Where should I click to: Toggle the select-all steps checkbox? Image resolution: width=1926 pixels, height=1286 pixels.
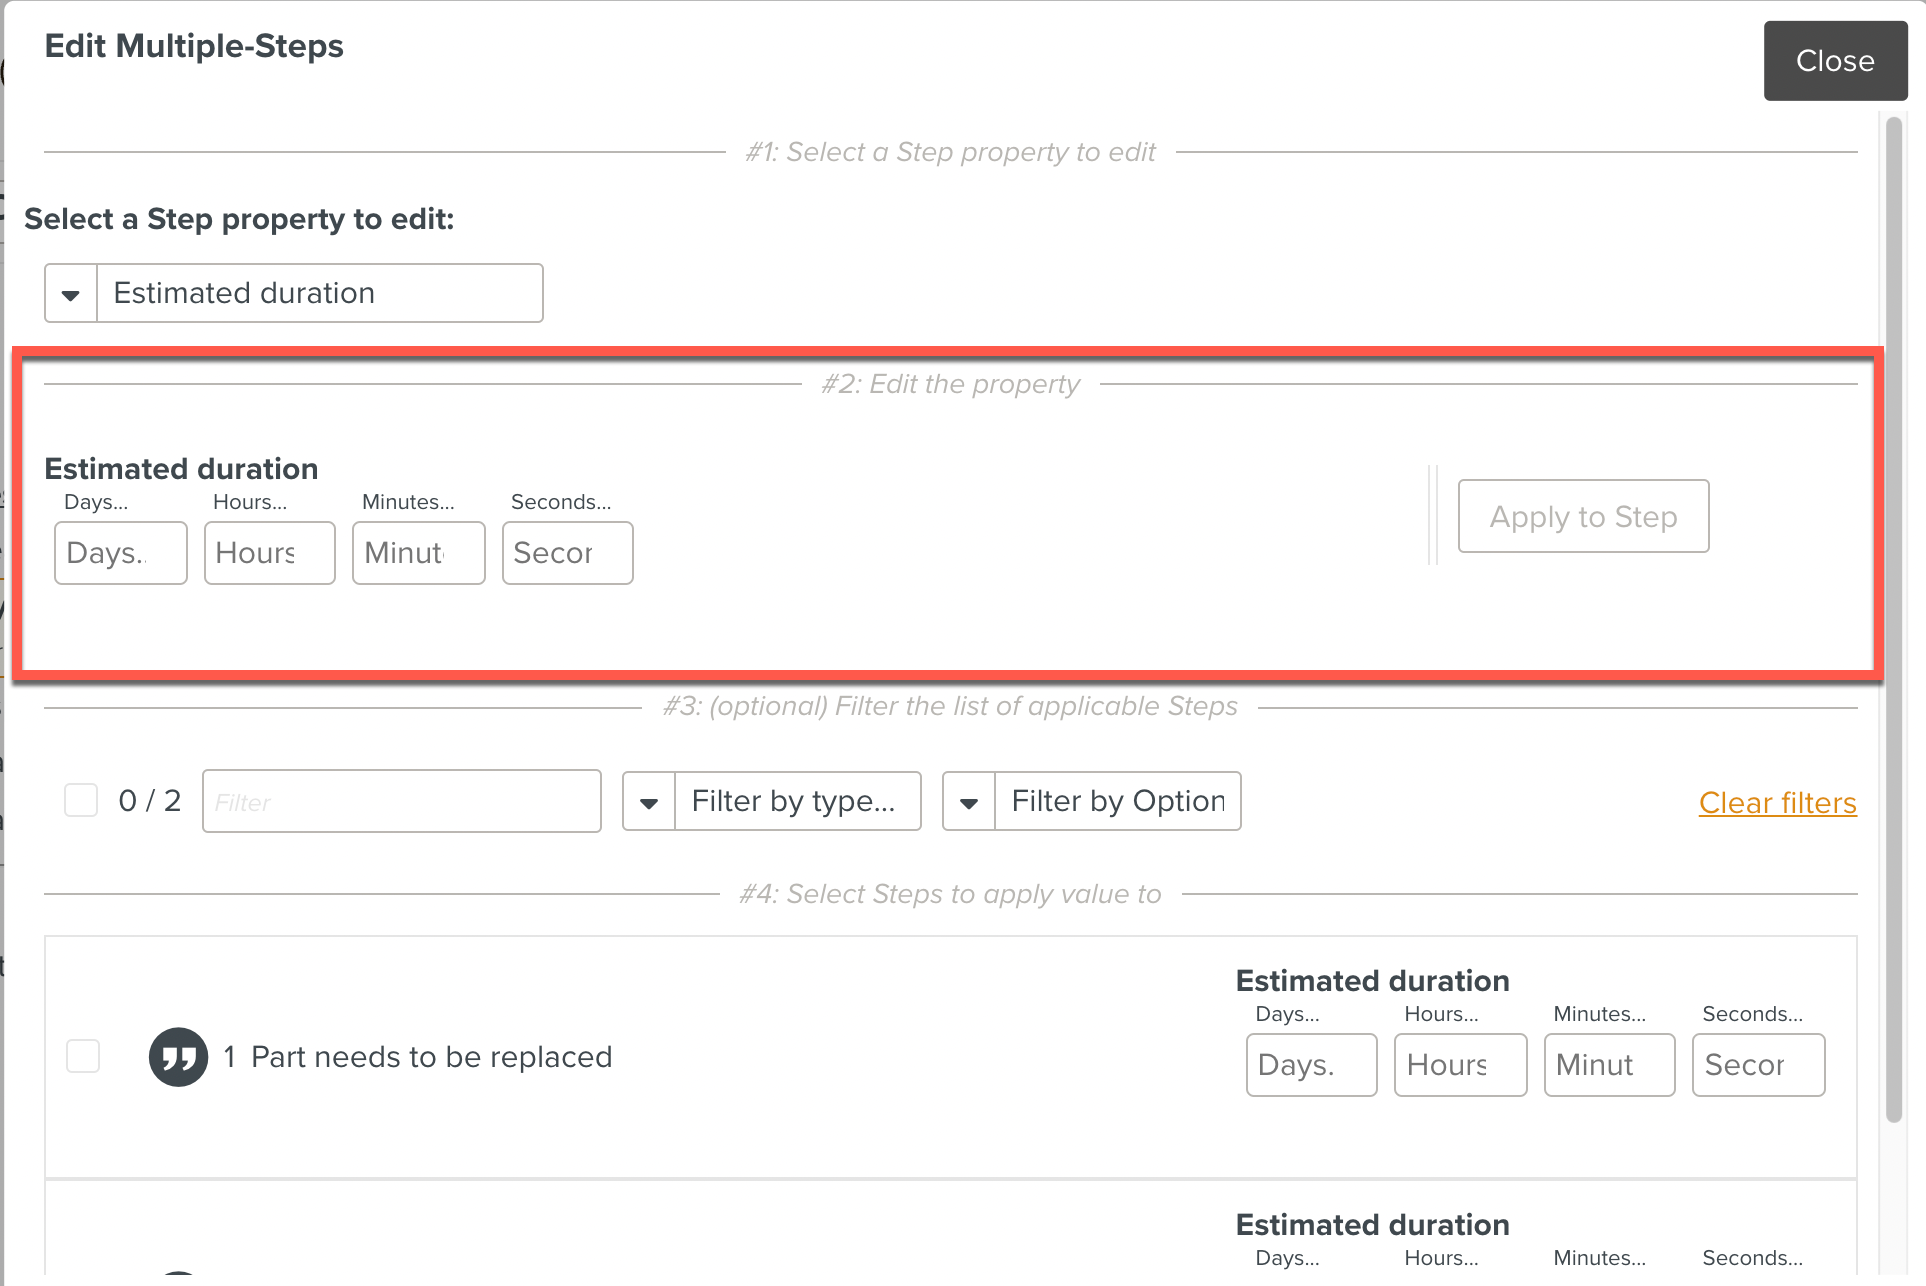pyautogui.click(x=81, y=800)
